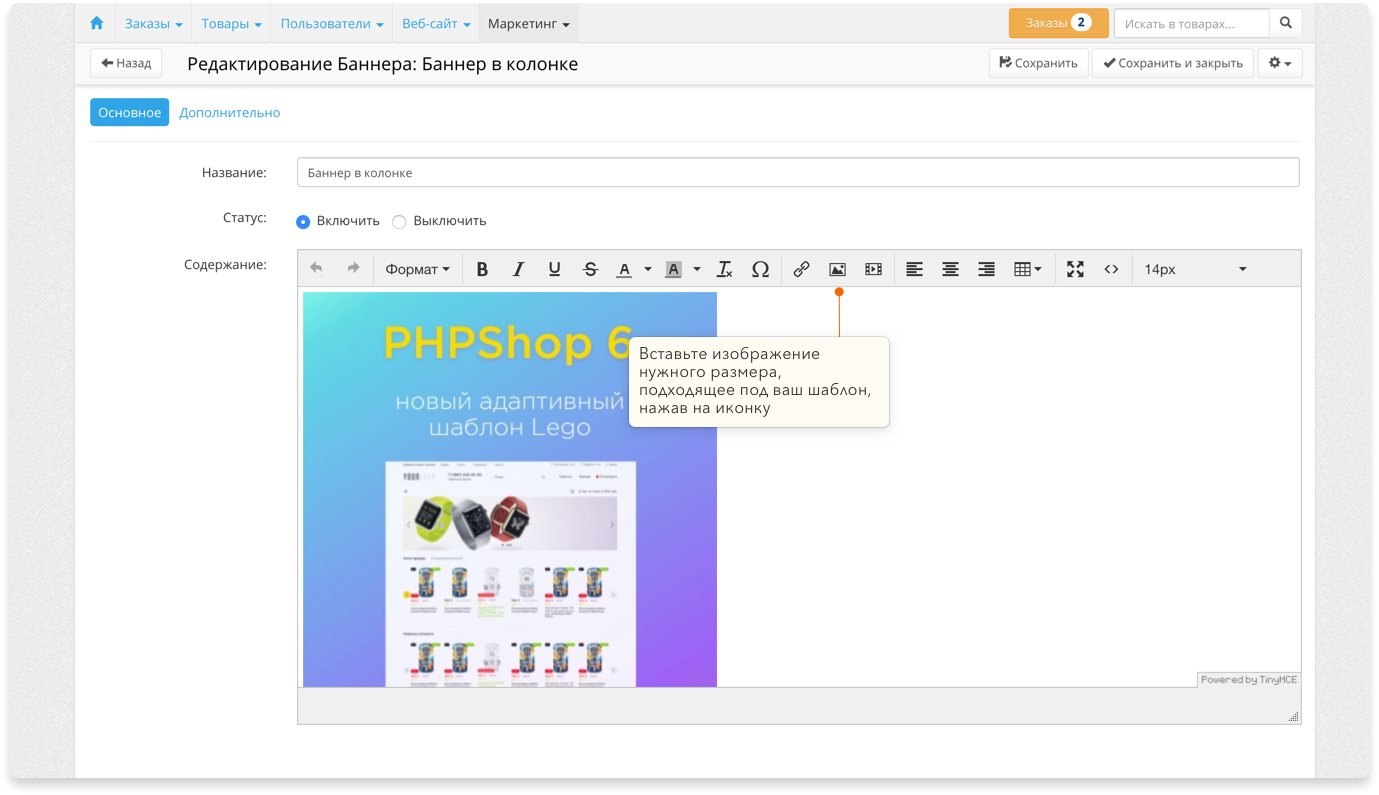Align text to the right

[x=986, y=269]
